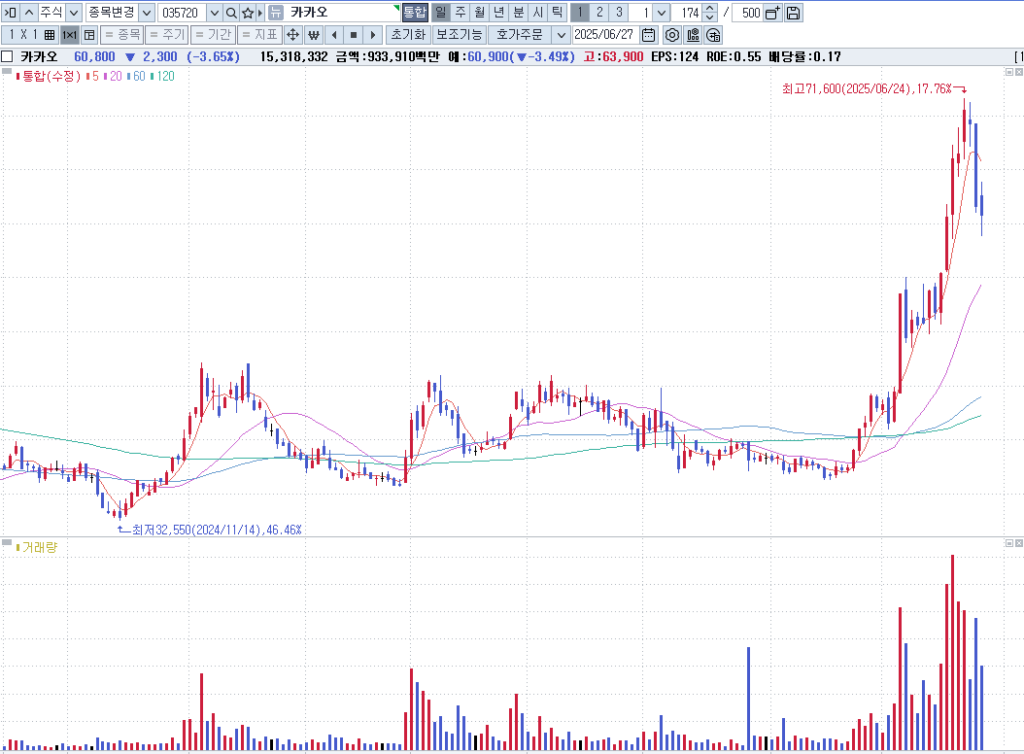This screenshot has width=1024, height=754.
Task: Click the crosshair move cursor icon
Action: (x=293, y=35)
